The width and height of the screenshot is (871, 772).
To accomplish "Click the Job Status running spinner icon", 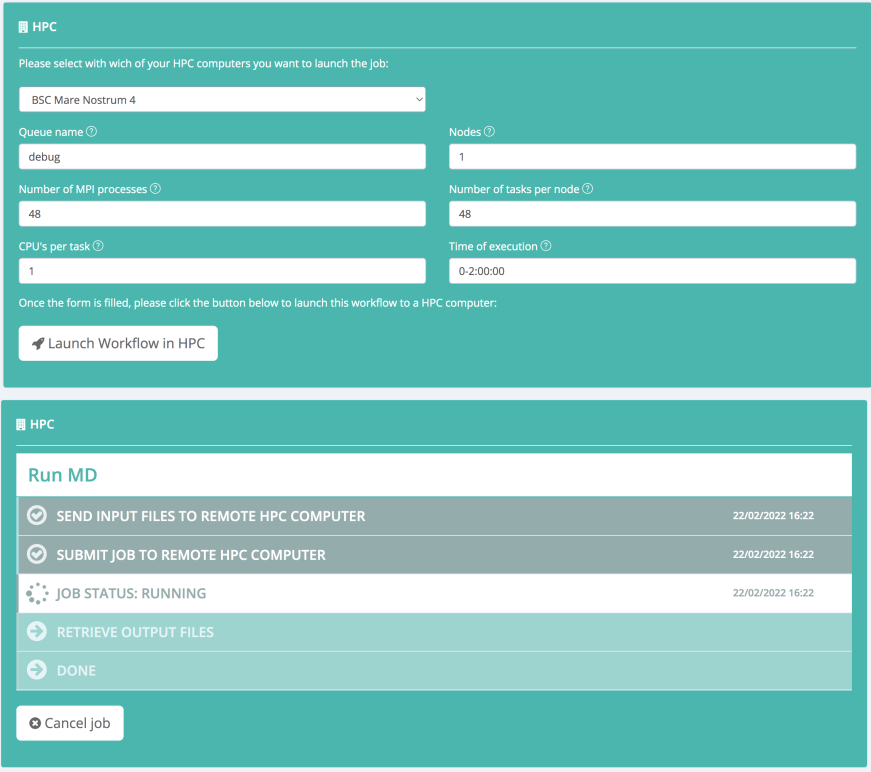I will click(x=37, y=593).
